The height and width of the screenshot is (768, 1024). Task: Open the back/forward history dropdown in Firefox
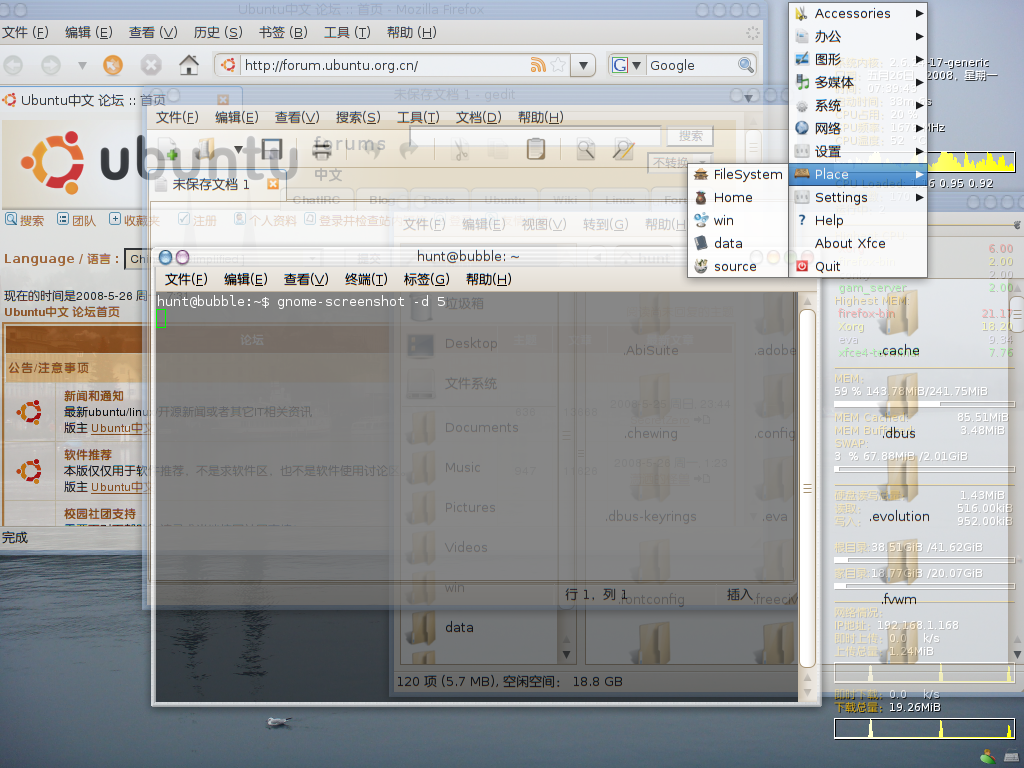point(82,65)
